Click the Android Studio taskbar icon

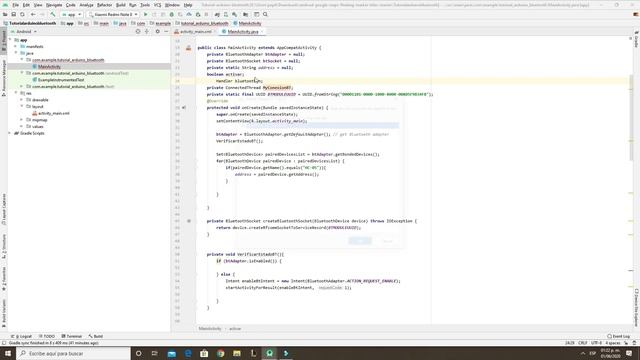pyautogui.click(x=269, y=353)
